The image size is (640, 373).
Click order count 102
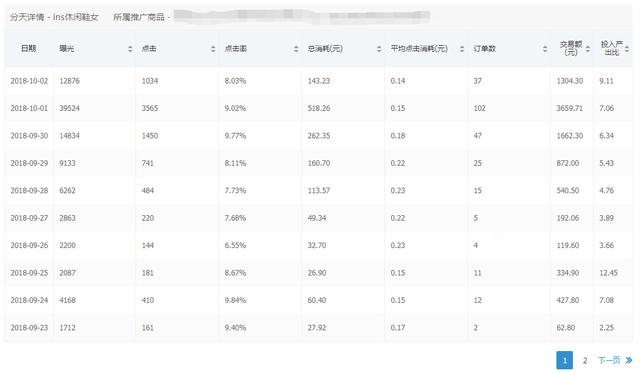(x=480, y=108)
